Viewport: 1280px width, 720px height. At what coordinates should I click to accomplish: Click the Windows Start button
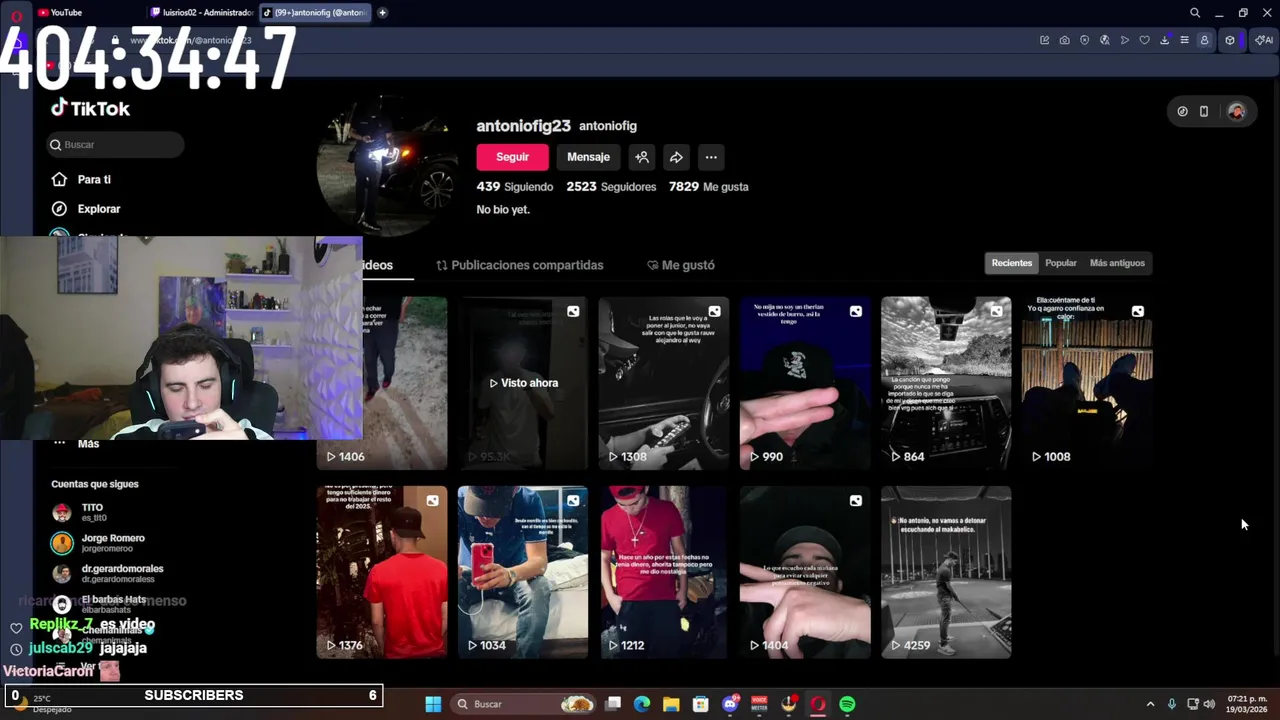(433, 704)
